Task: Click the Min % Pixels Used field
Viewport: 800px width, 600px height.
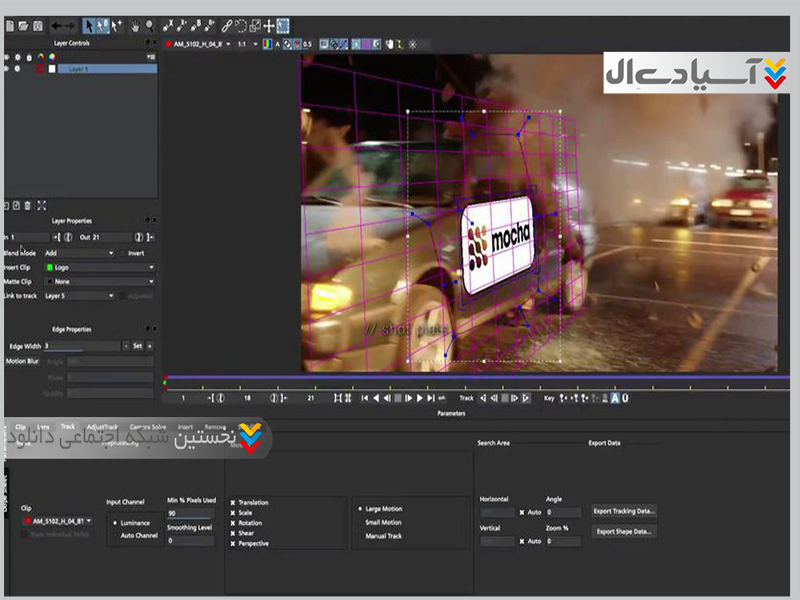Action: click(190, 512)
